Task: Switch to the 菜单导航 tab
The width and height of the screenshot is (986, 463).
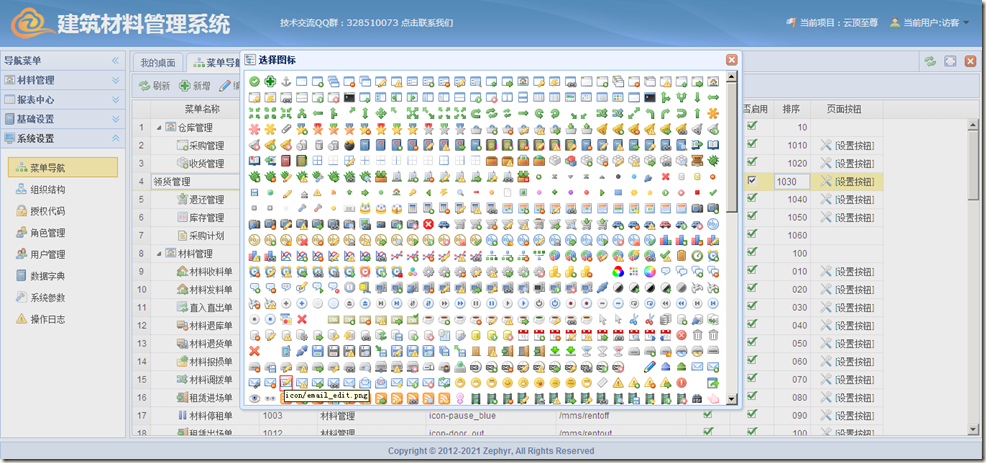Action: (x=216, y=62)
